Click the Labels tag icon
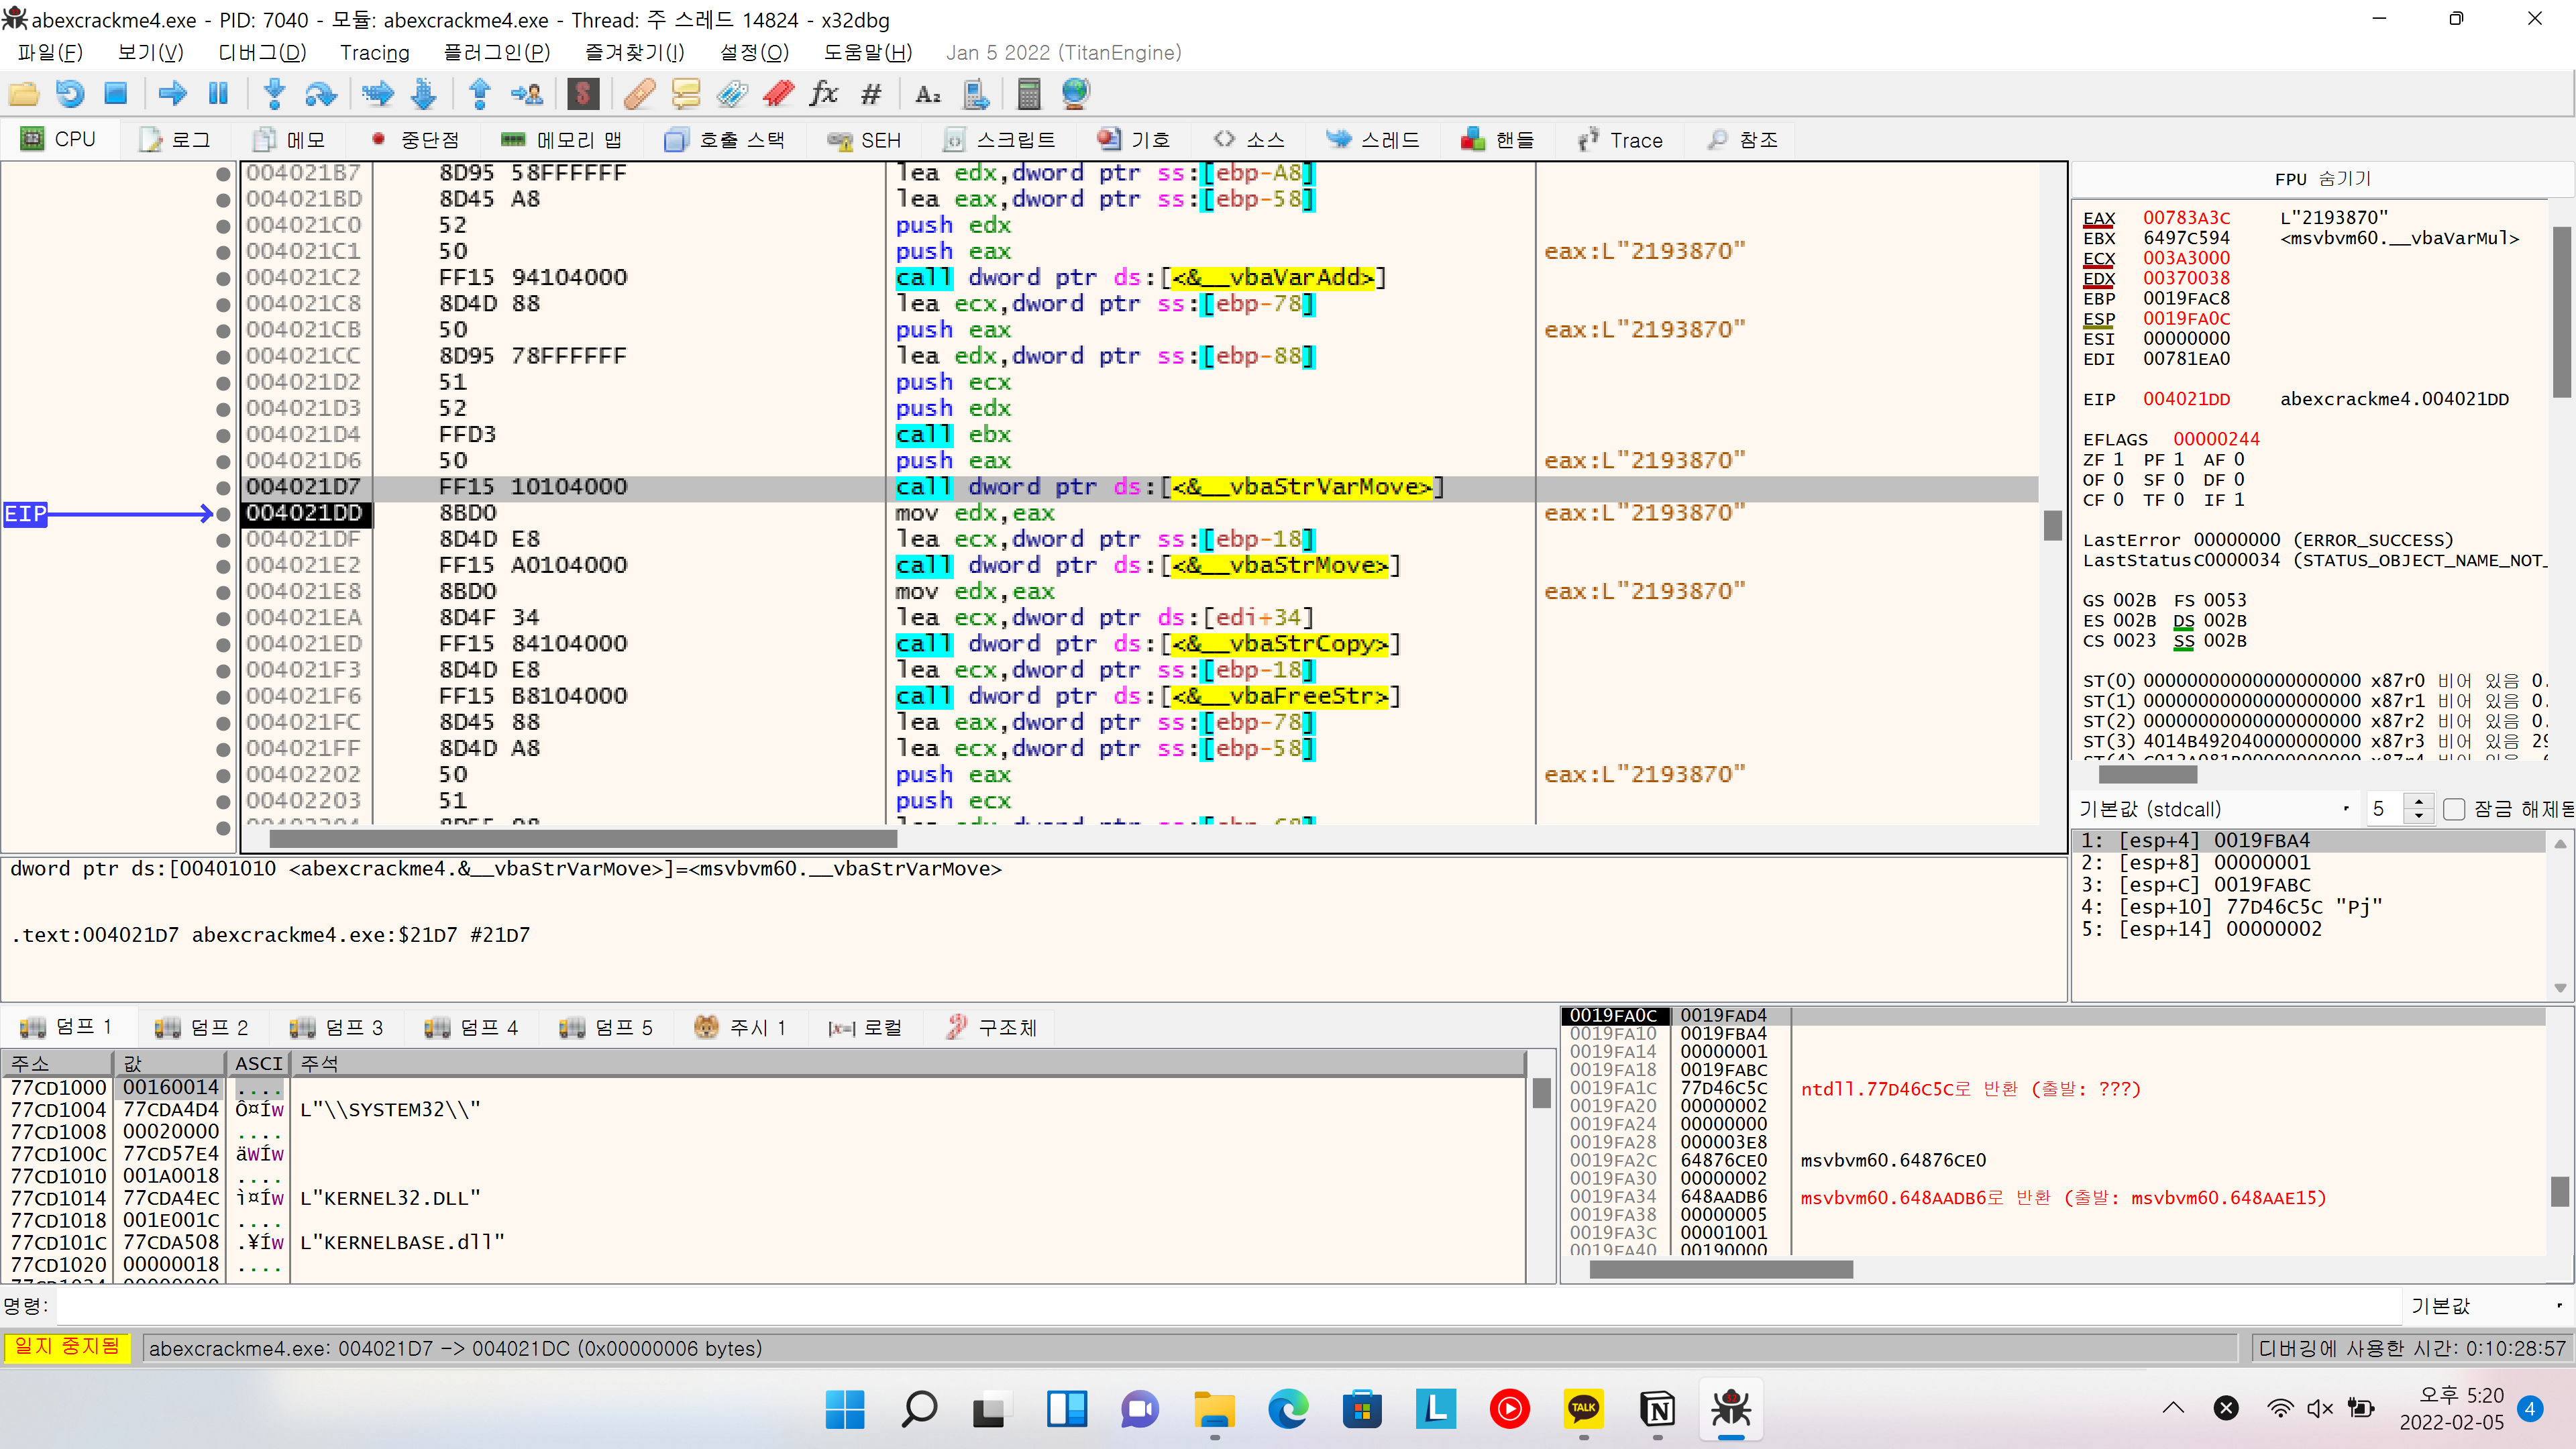 click(732, 94)
